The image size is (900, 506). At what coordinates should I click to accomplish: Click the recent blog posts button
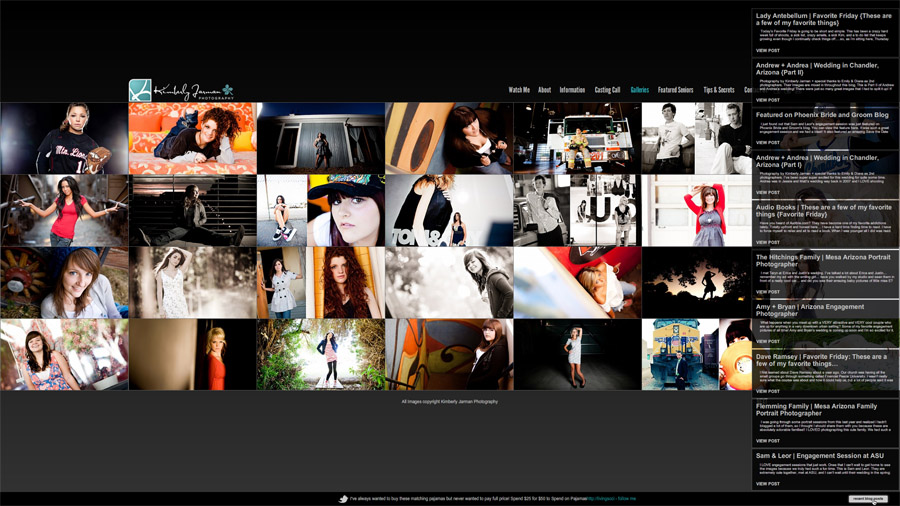[868, 499]
